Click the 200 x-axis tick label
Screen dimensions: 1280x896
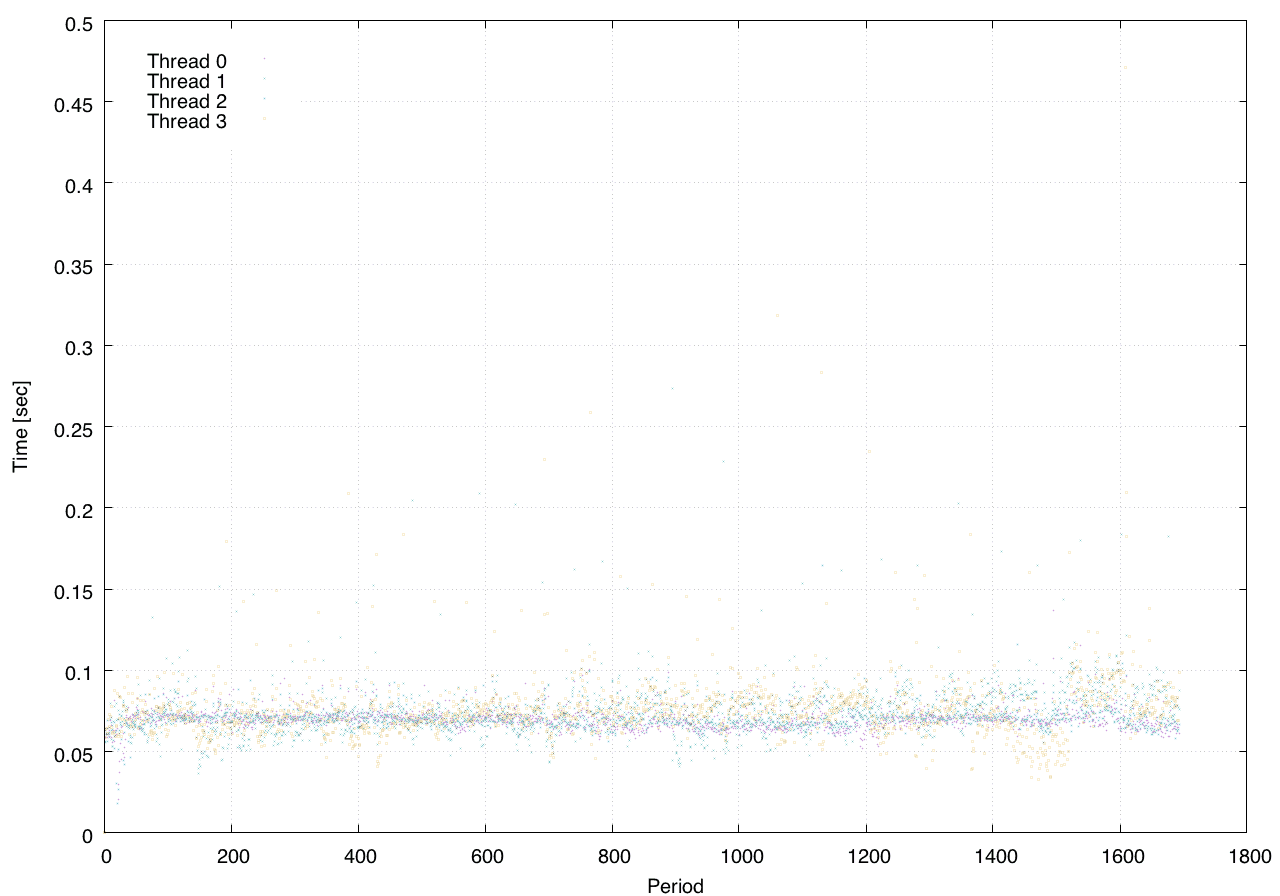[x=231, y=857]
